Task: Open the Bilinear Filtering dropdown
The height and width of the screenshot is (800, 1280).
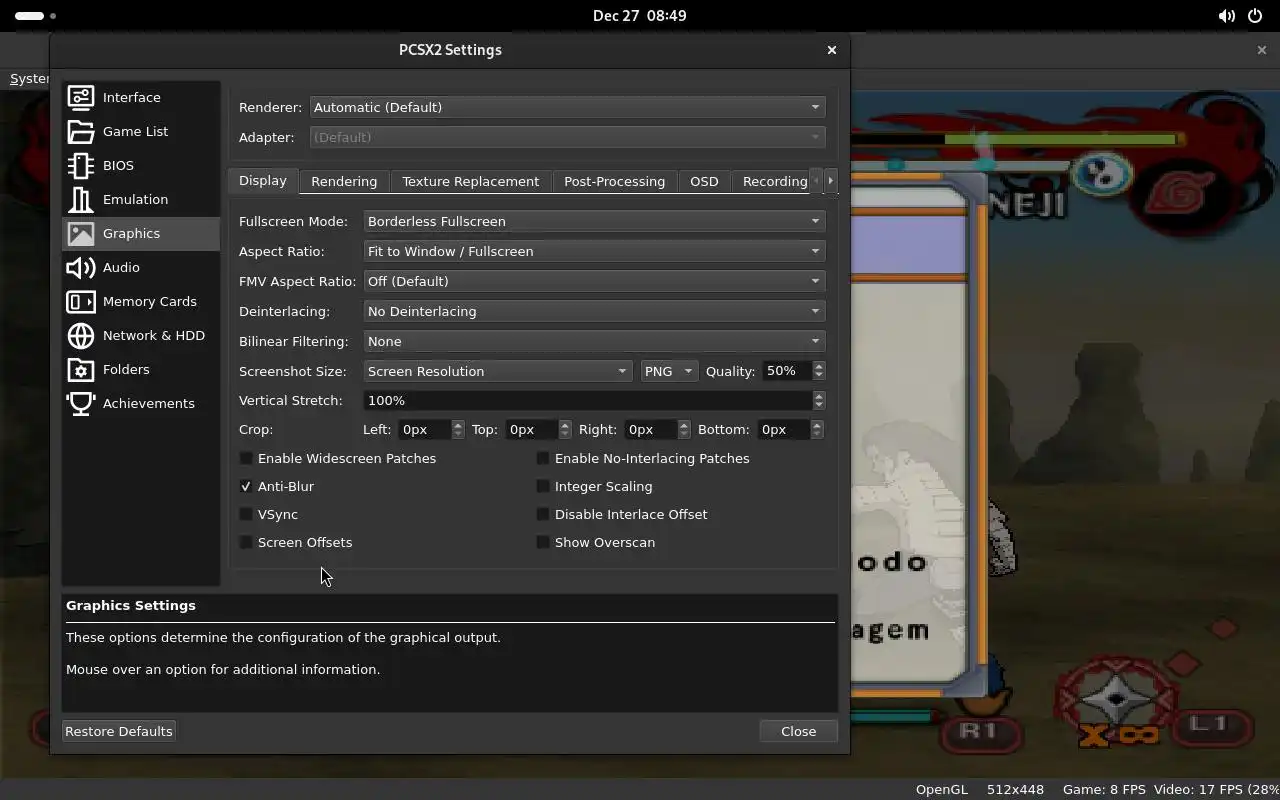Action: (594, 341)
